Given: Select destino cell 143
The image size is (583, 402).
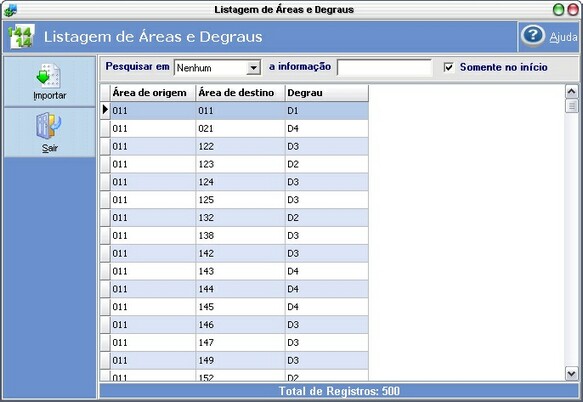Looking at the screenshot, I should click(x=240, y=271).
